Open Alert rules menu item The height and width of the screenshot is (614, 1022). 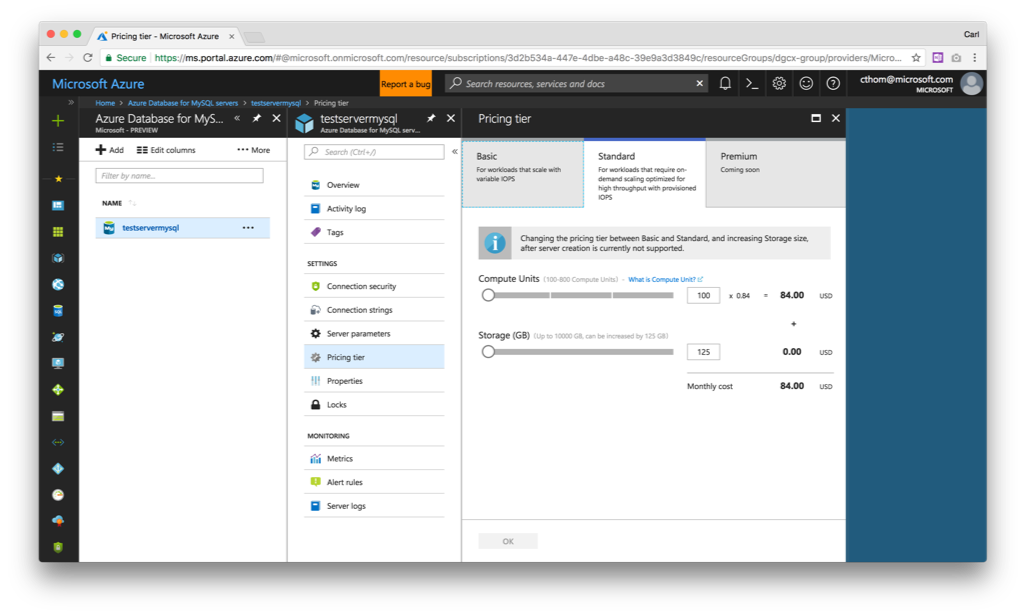[374, 482]
